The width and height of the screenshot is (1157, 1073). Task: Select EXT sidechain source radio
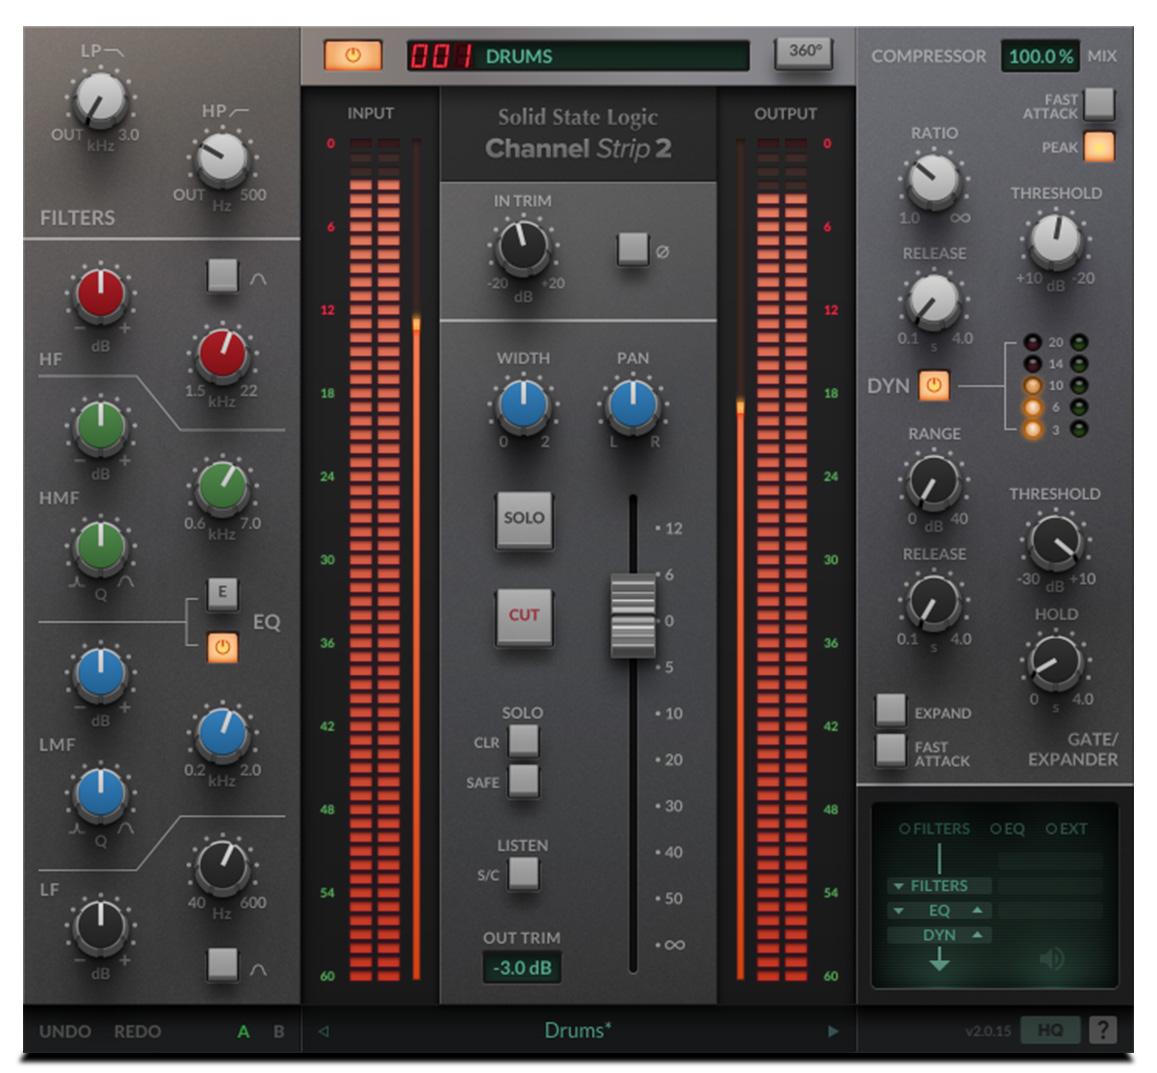tap(1051, 829)
